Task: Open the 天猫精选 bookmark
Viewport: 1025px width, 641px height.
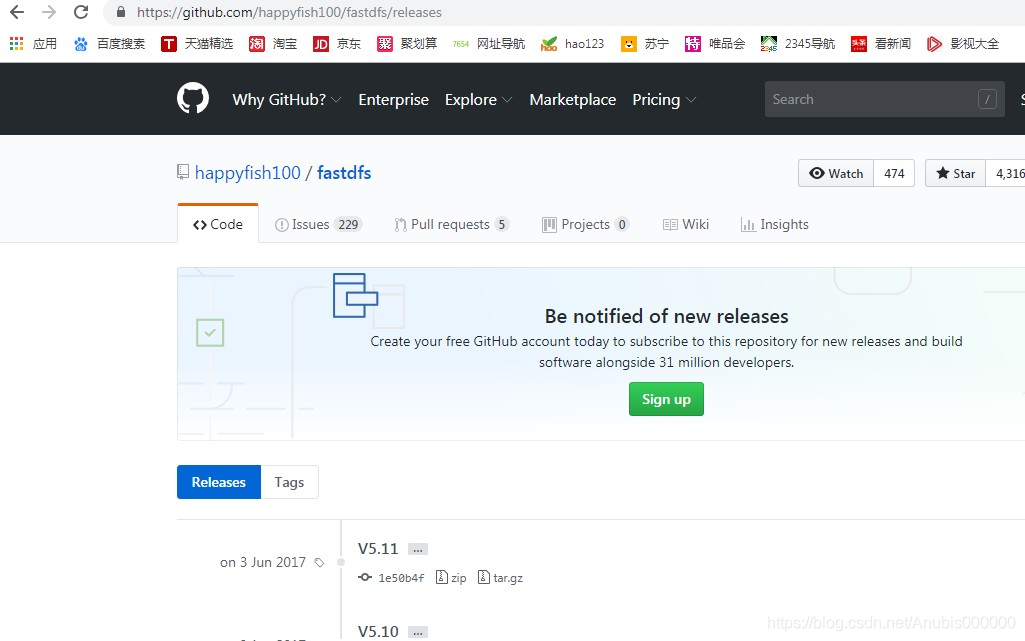Action: [197, 44]
